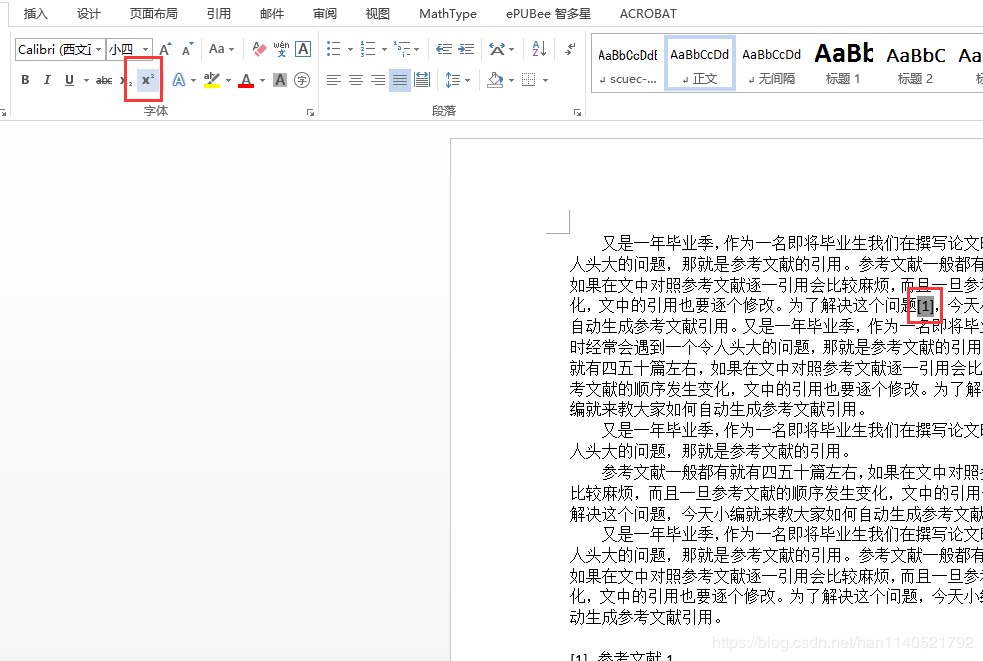Viewport: 983px width, 661px height.
Task: Show or hide paragraph marks
Action: click(570, 49)
